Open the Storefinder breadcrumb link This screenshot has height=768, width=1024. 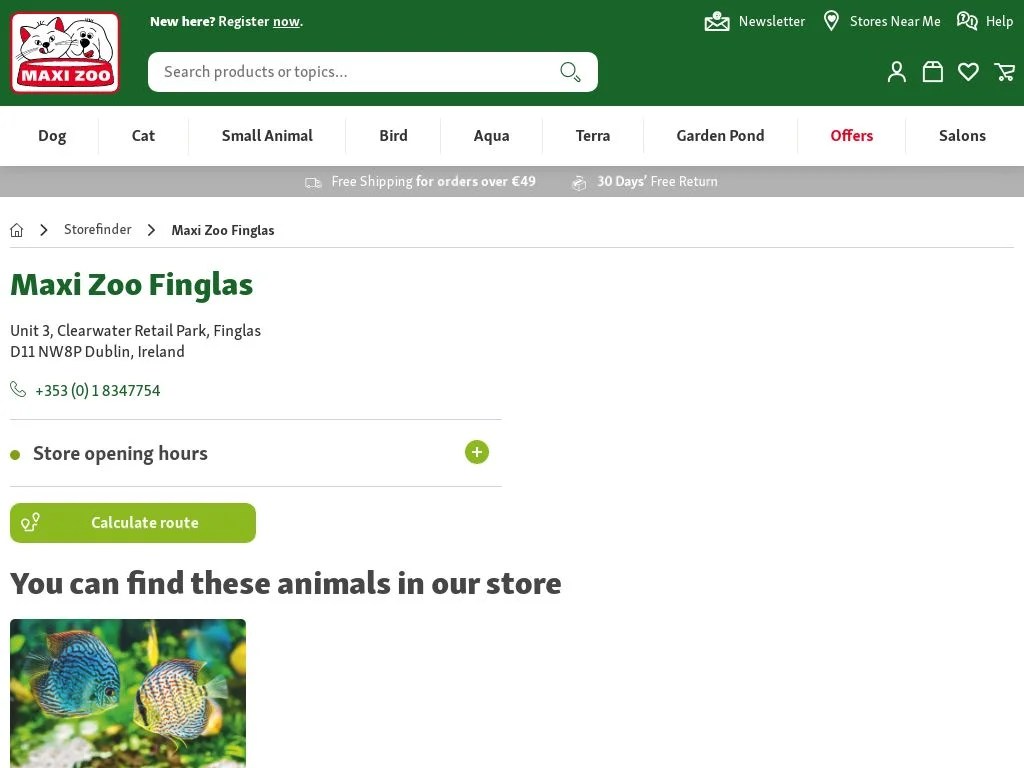click(97, 229)
